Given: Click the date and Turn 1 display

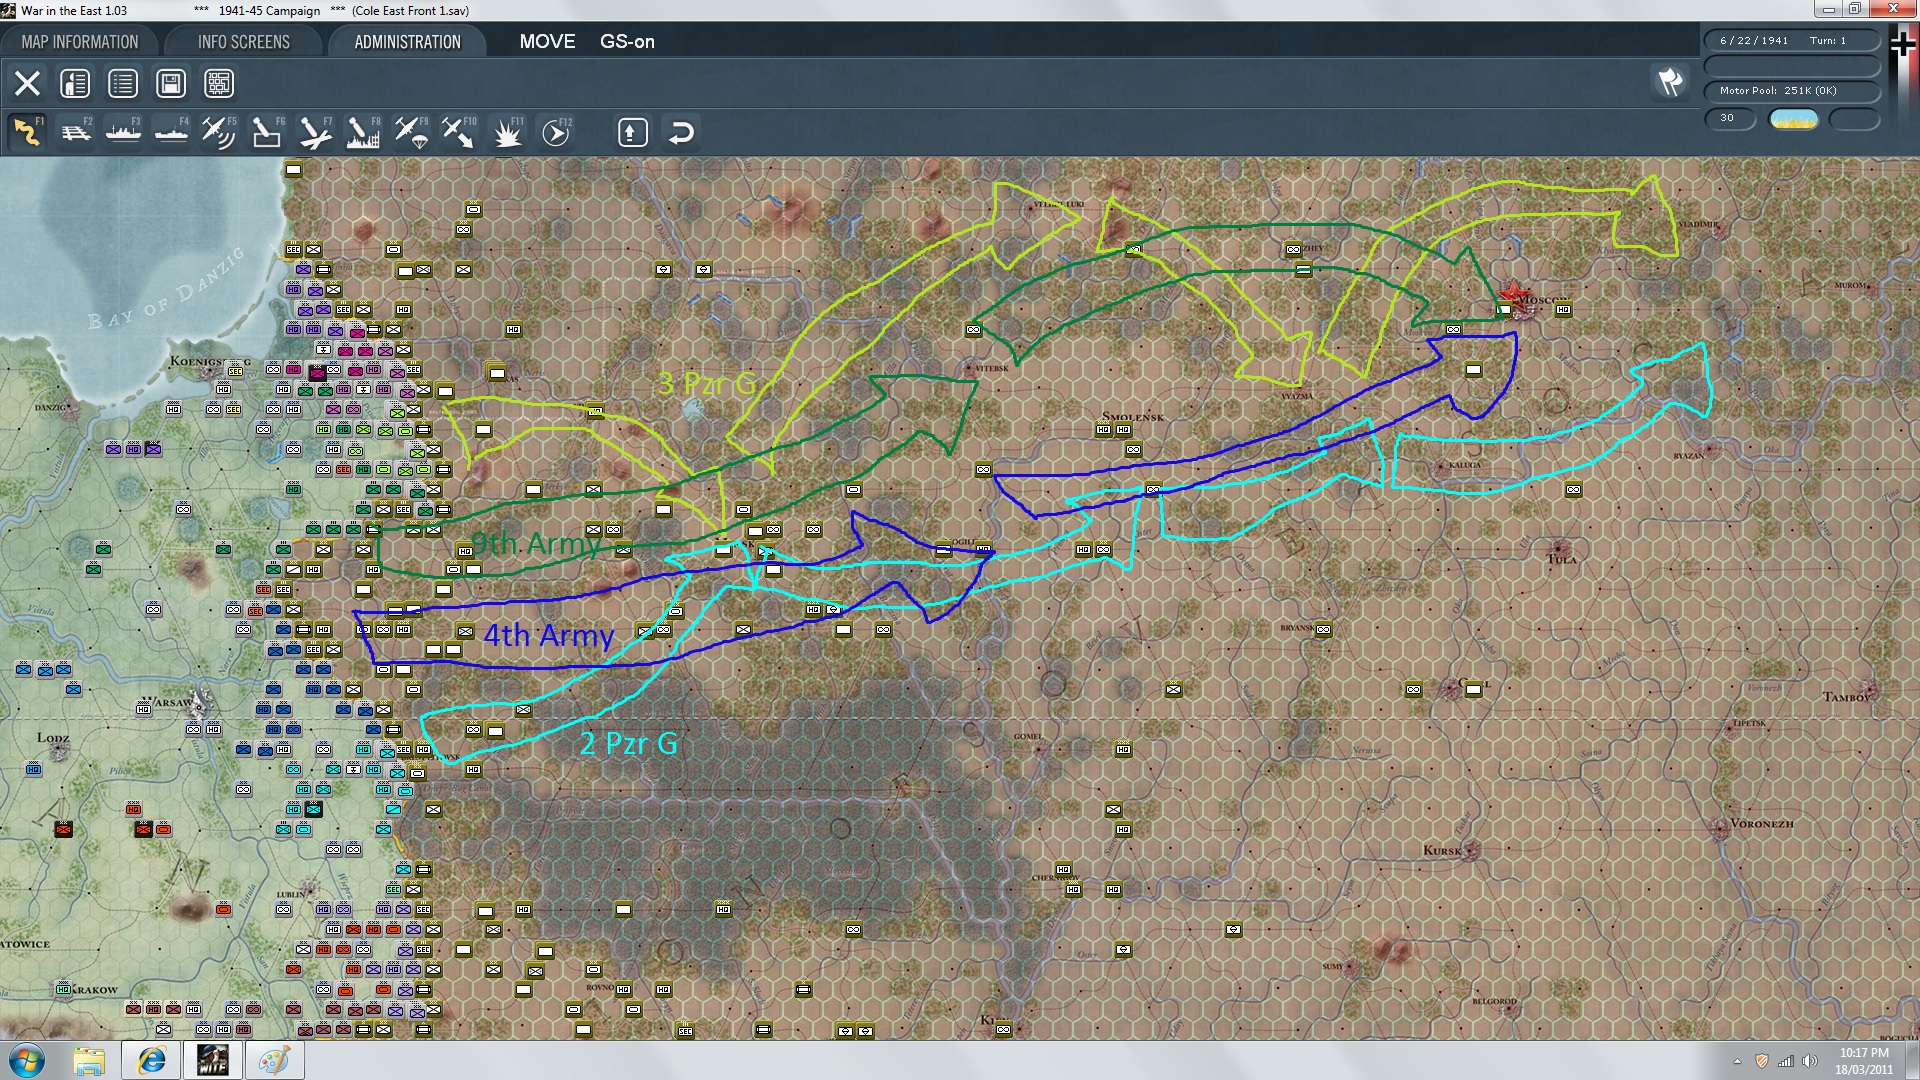Looking at the screenshot, I should (x=1792, y=41).
